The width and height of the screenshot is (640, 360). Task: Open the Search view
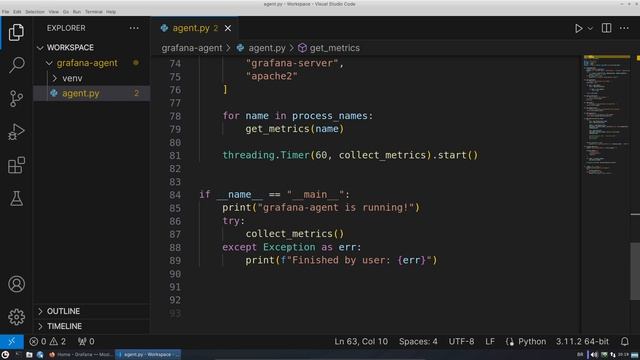click(16, 65)
